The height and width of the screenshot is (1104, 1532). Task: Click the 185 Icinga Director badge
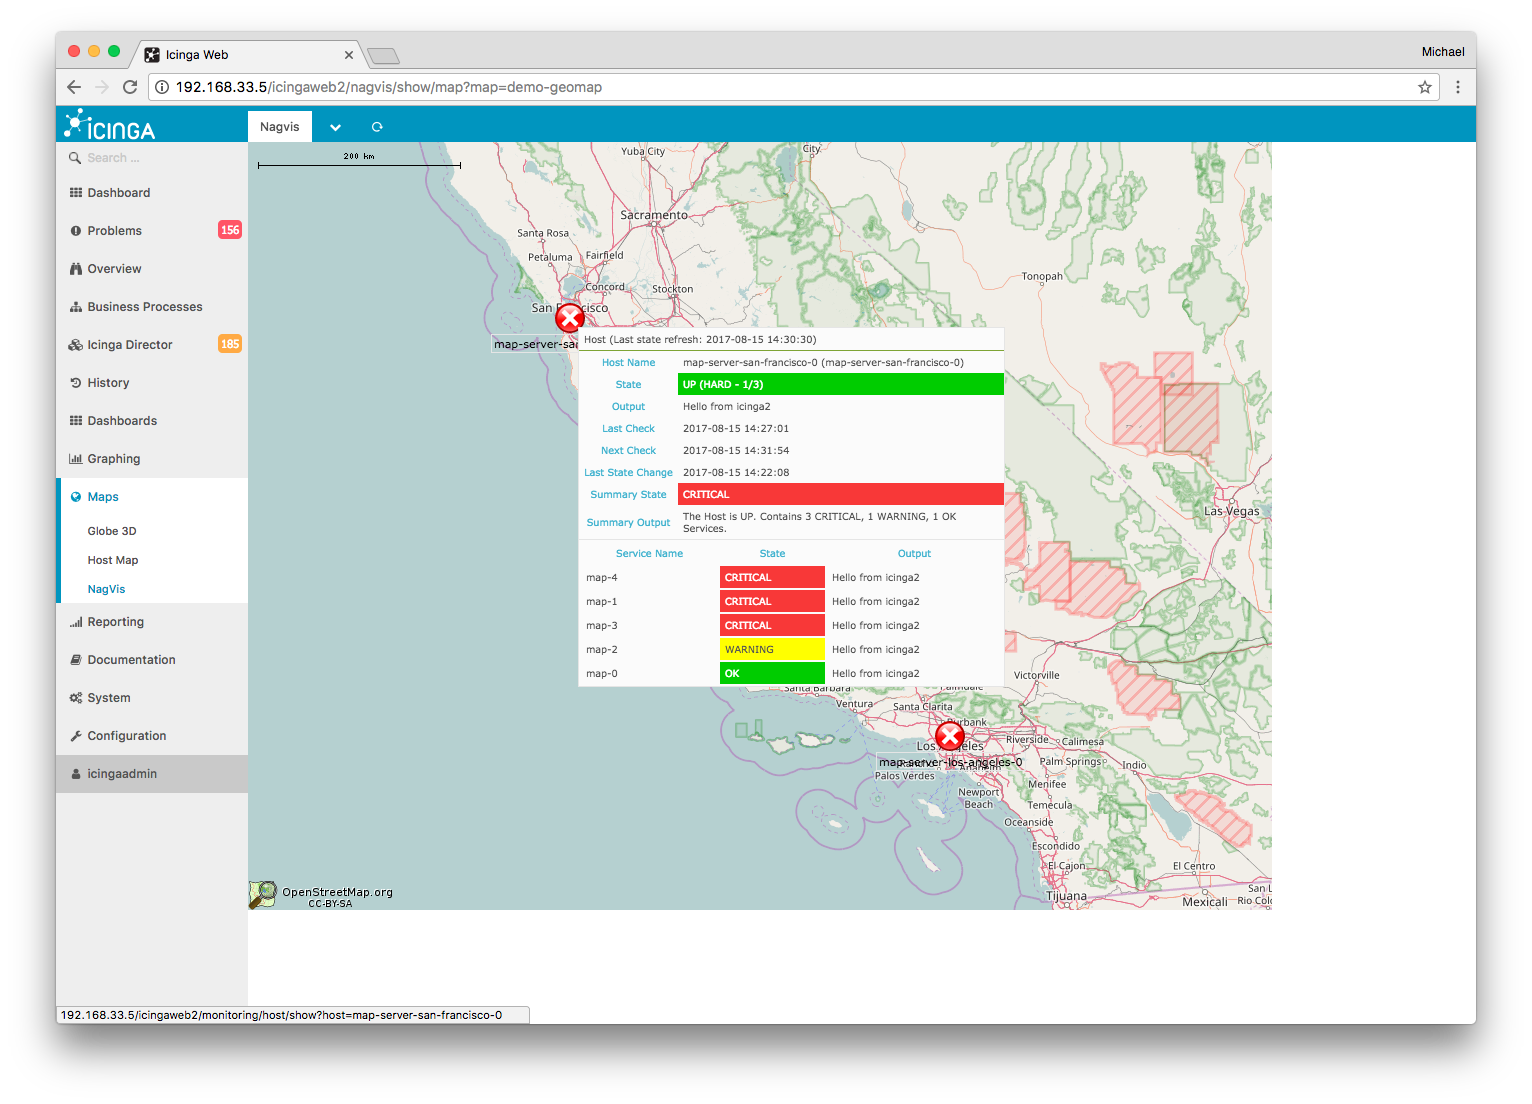click(230, 344)
